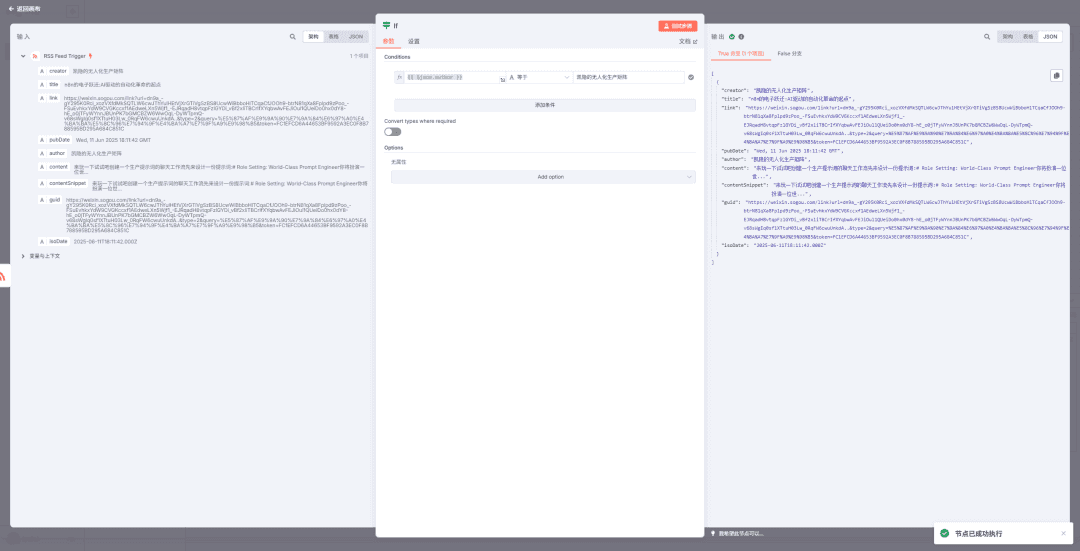The width and height of the screenshot is (1080, 551).
Task: Select the isoDate field pill
Action: click(x=54, y=242)
